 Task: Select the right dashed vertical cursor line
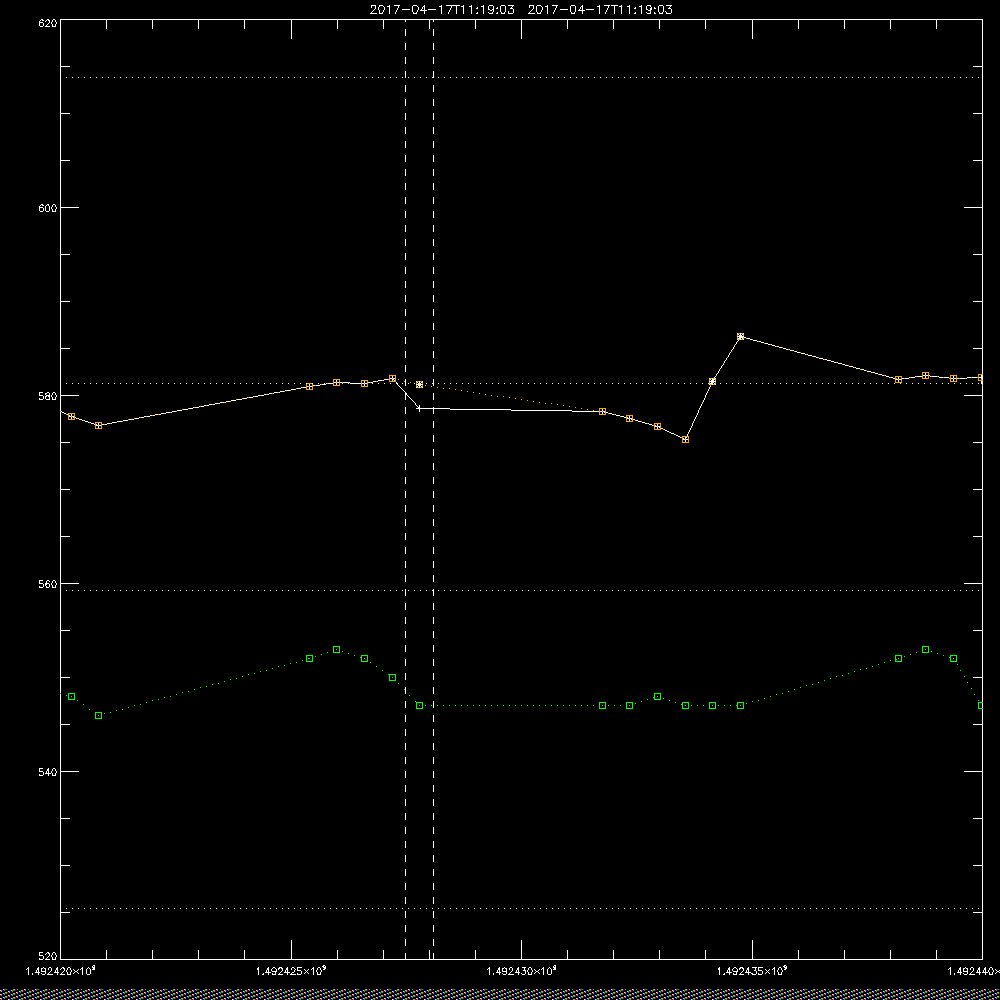(x=434, y=488)
